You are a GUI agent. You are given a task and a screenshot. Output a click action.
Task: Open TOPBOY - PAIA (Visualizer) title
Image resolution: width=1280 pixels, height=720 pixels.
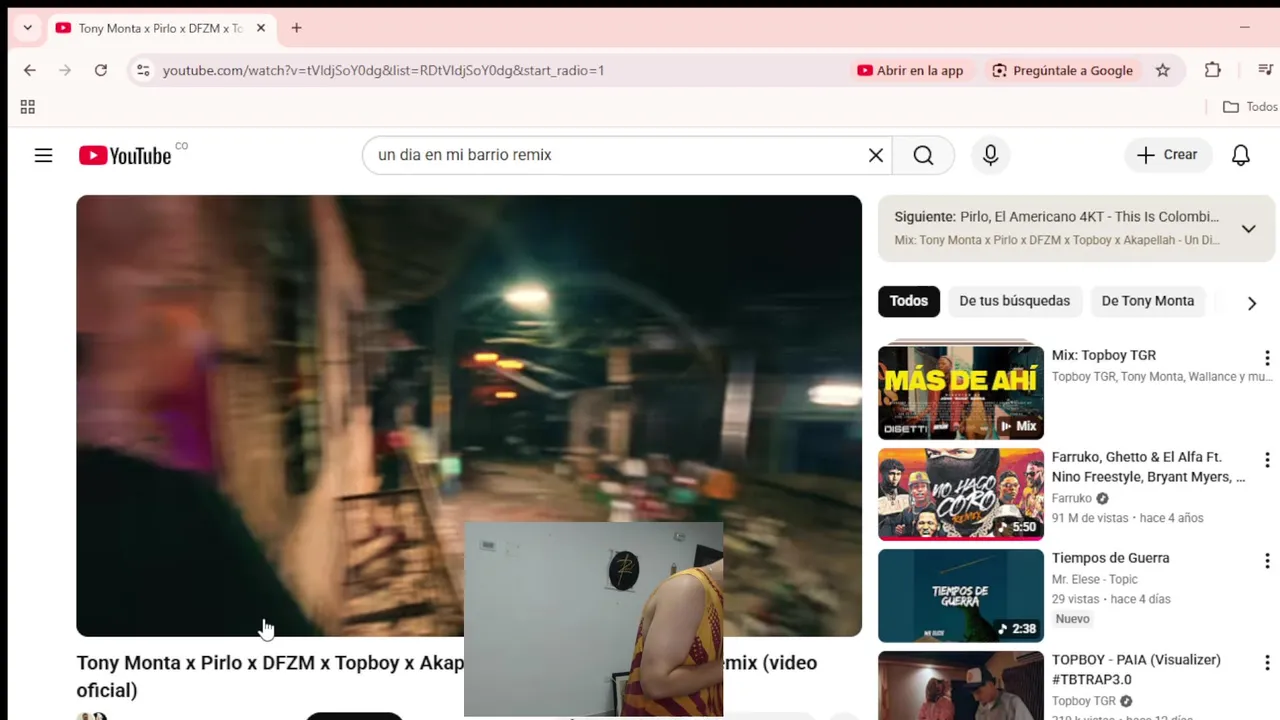1136,670
